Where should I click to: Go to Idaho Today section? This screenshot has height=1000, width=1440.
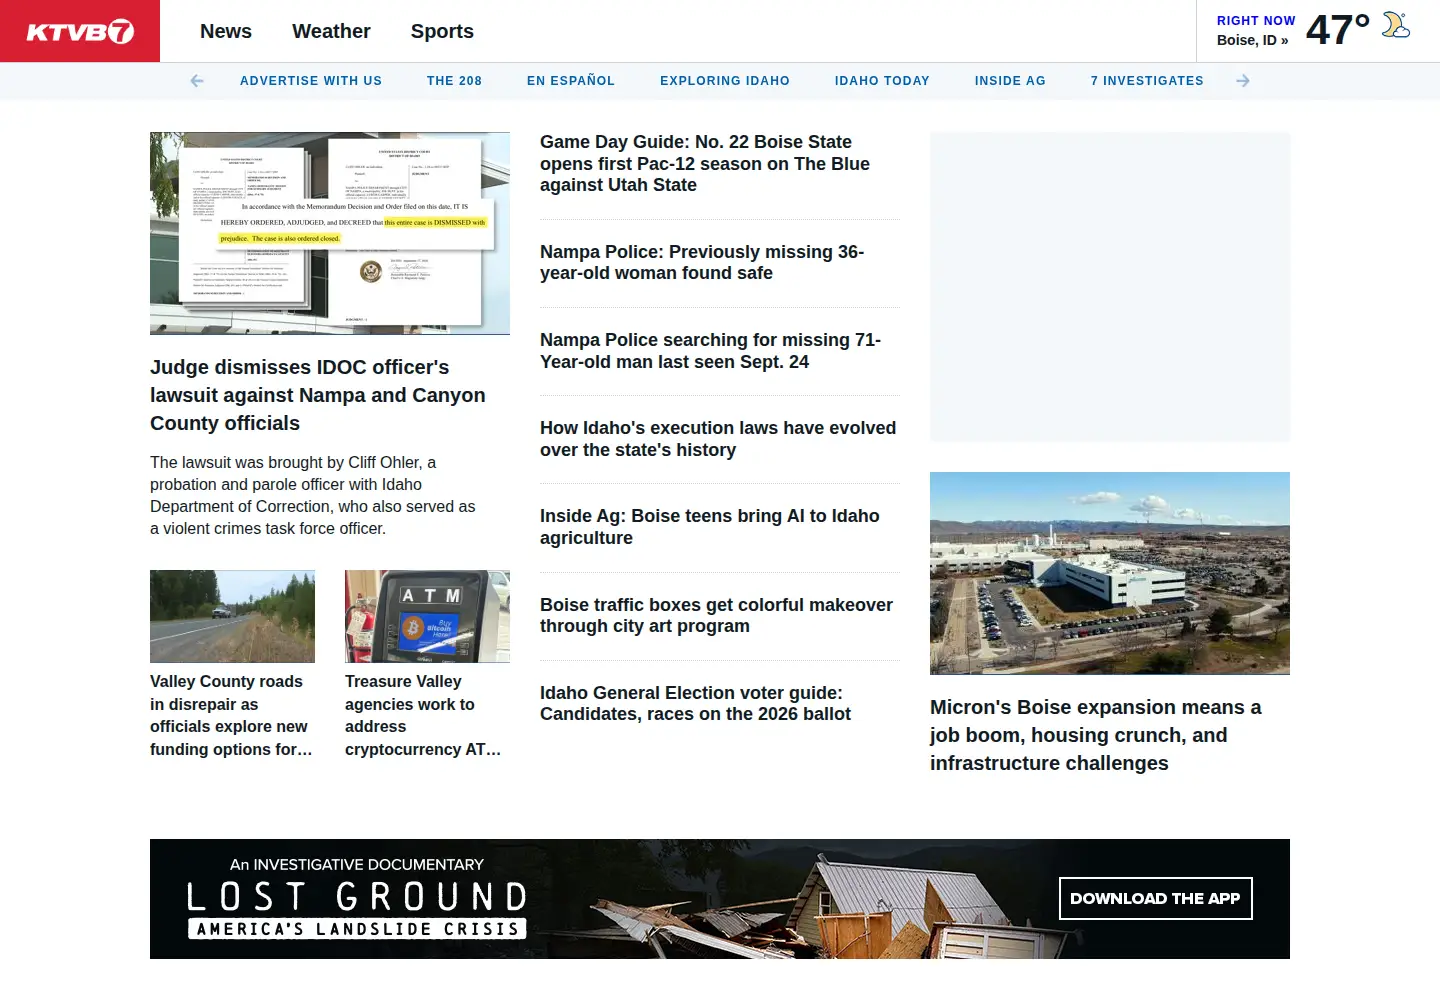(882, 81)
